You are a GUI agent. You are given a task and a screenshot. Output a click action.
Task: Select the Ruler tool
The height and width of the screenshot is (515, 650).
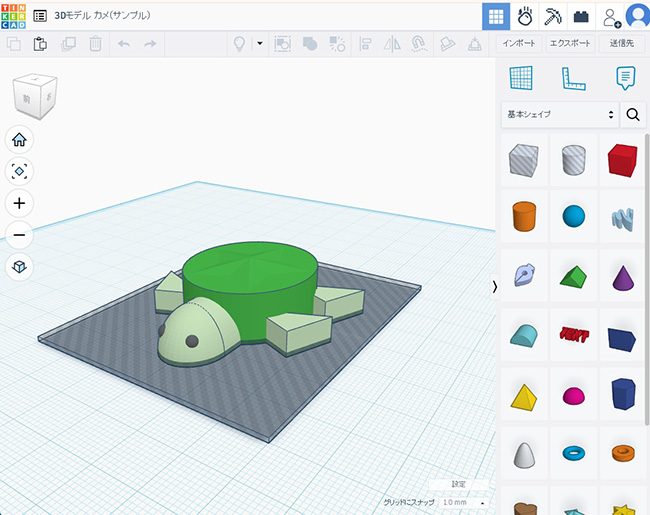click(574, 78)
